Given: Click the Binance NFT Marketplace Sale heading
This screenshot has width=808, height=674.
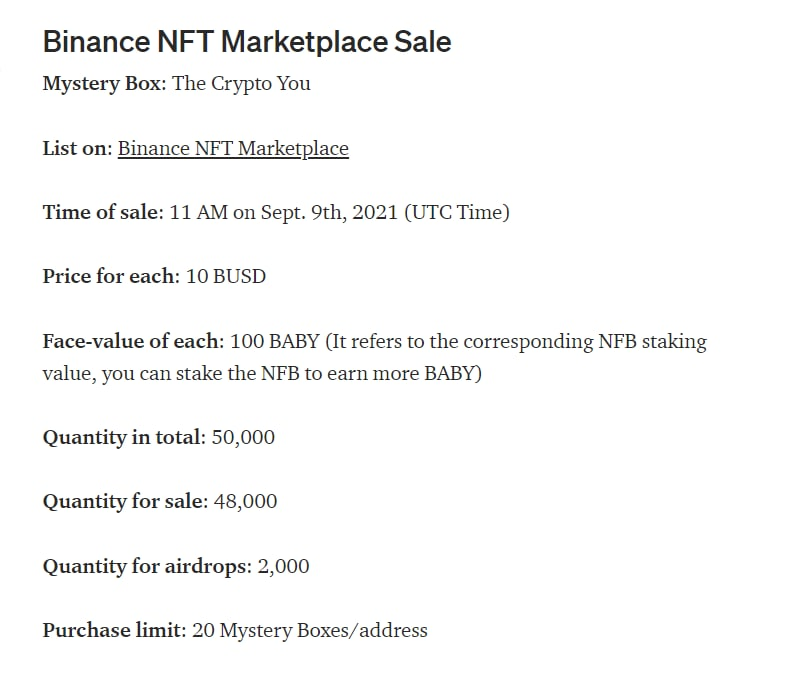Looking at the screenshot, I should point(247,41).
